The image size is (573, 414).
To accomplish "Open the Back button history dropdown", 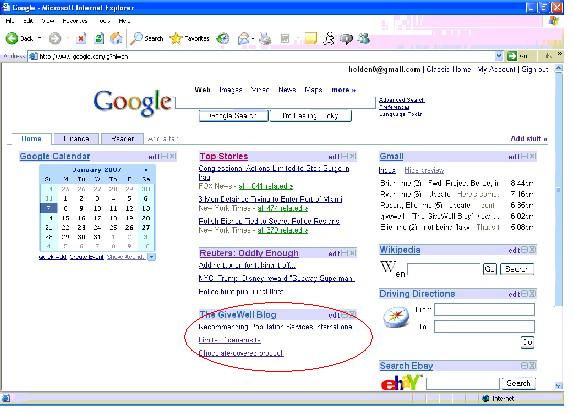I will pos(39,38).
